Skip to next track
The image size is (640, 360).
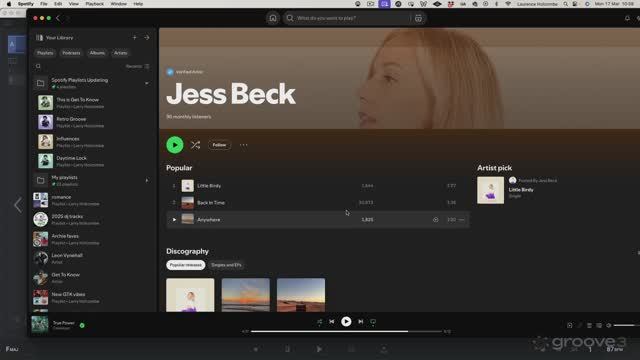360,322
